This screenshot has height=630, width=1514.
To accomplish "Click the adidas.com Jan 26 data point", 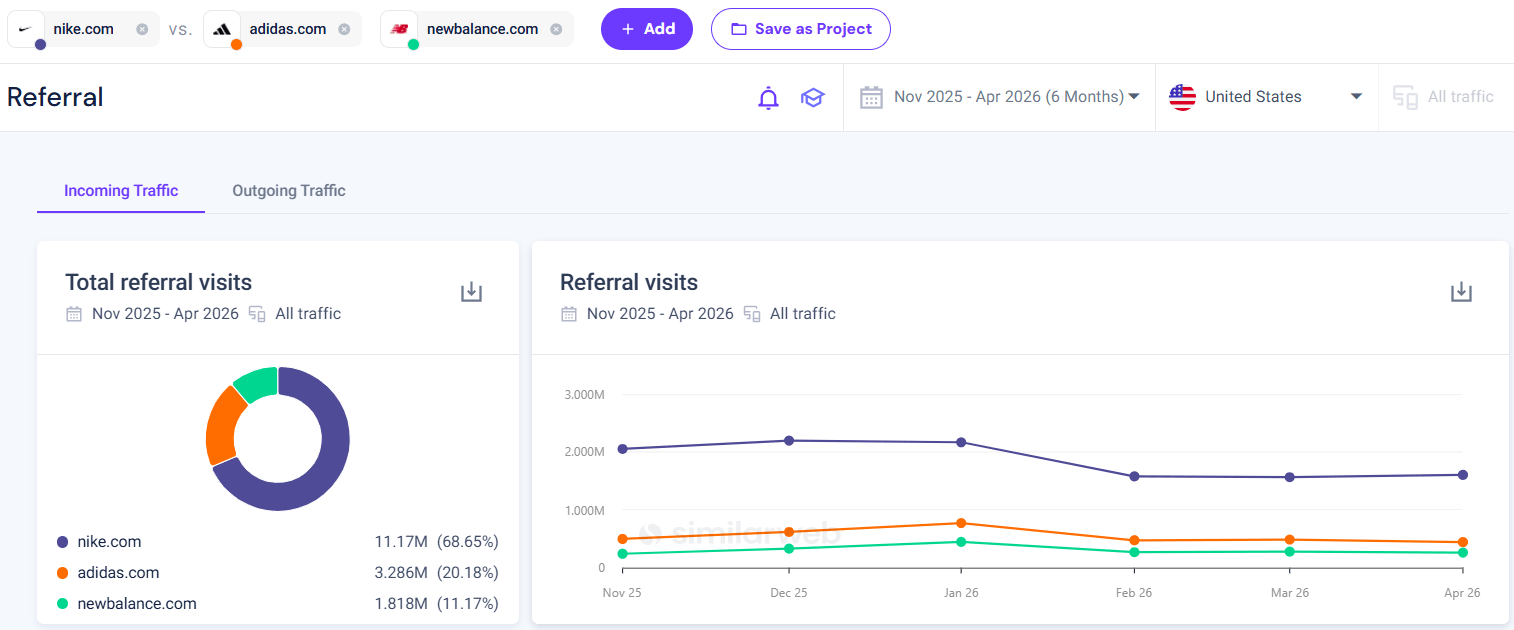I will 961,523.
